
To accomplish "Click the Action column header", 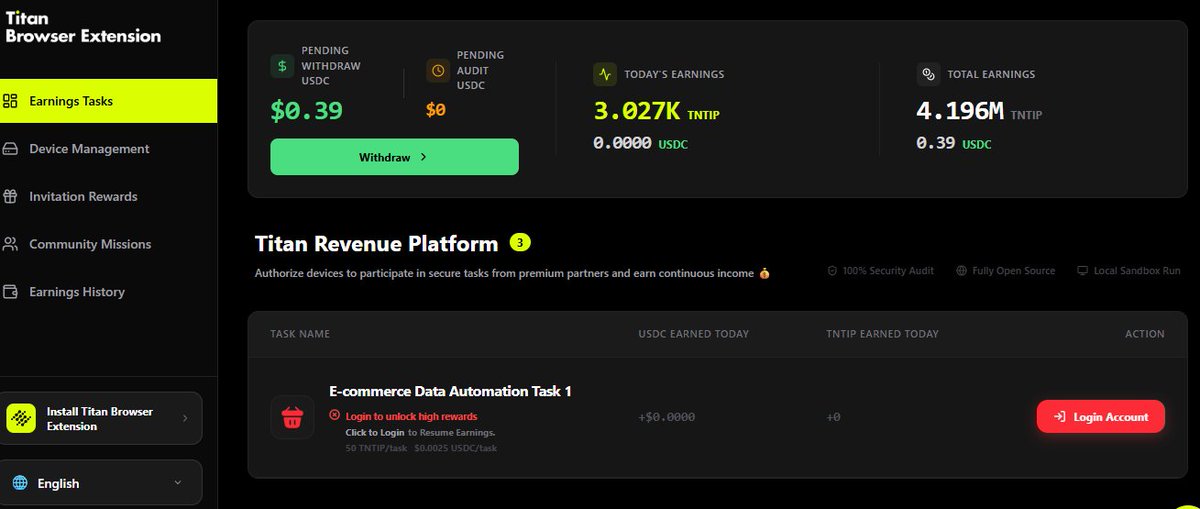I will point(1145,334).
